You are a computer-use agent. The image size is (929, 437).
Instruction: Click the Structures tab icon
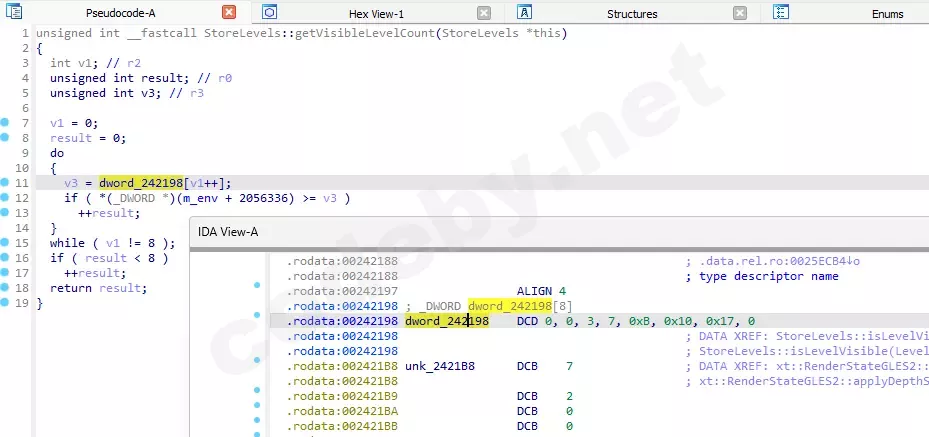click(524, 12)
